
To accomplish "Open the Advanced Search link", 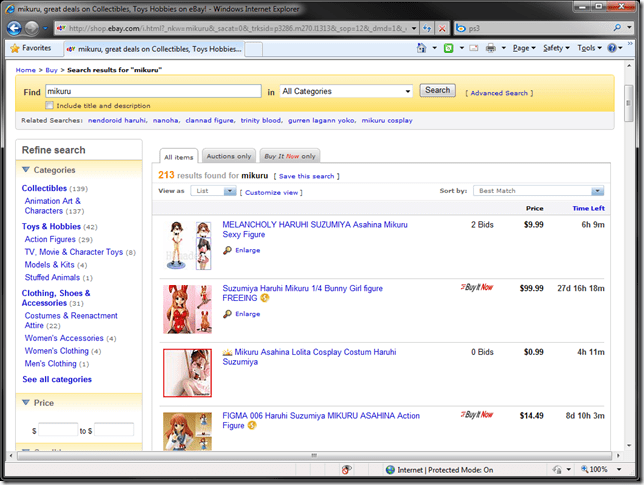I will tap(499, 93).
